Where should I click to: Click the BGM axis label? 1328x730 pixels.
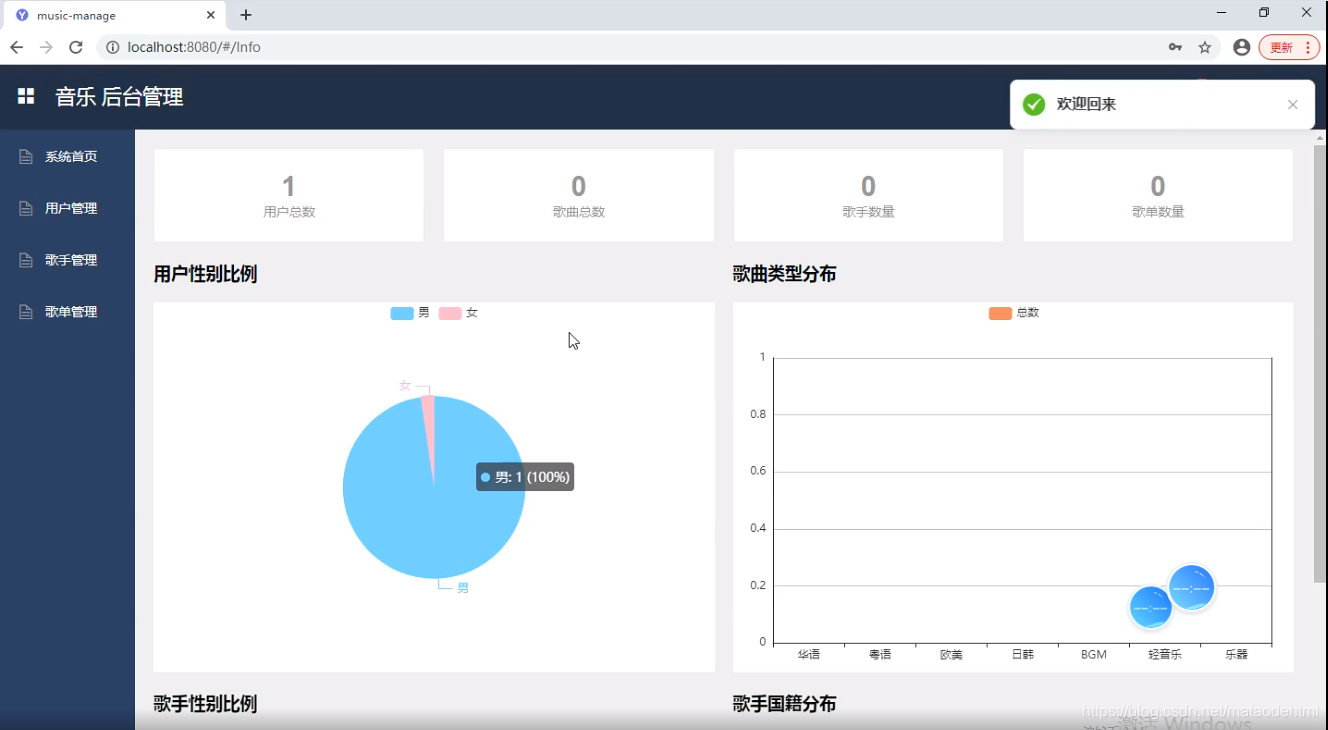tap(1094, 655)
